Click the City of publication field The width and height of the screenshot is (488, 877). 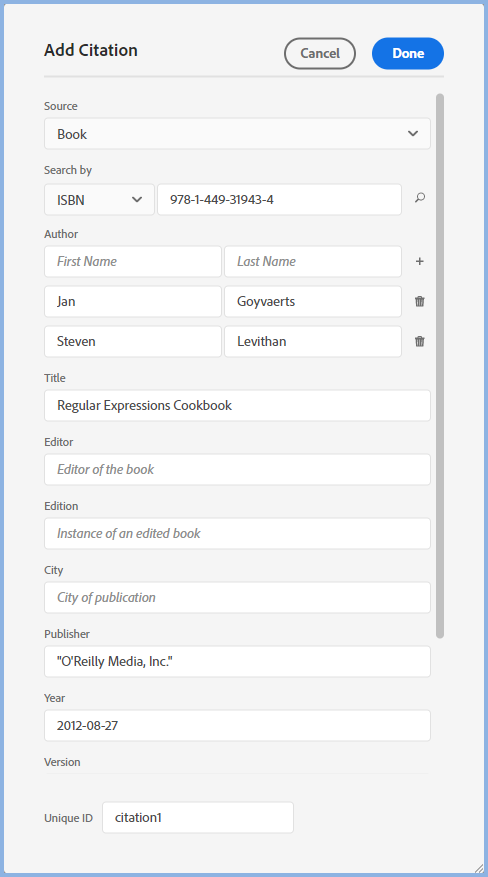click(238, 597)
